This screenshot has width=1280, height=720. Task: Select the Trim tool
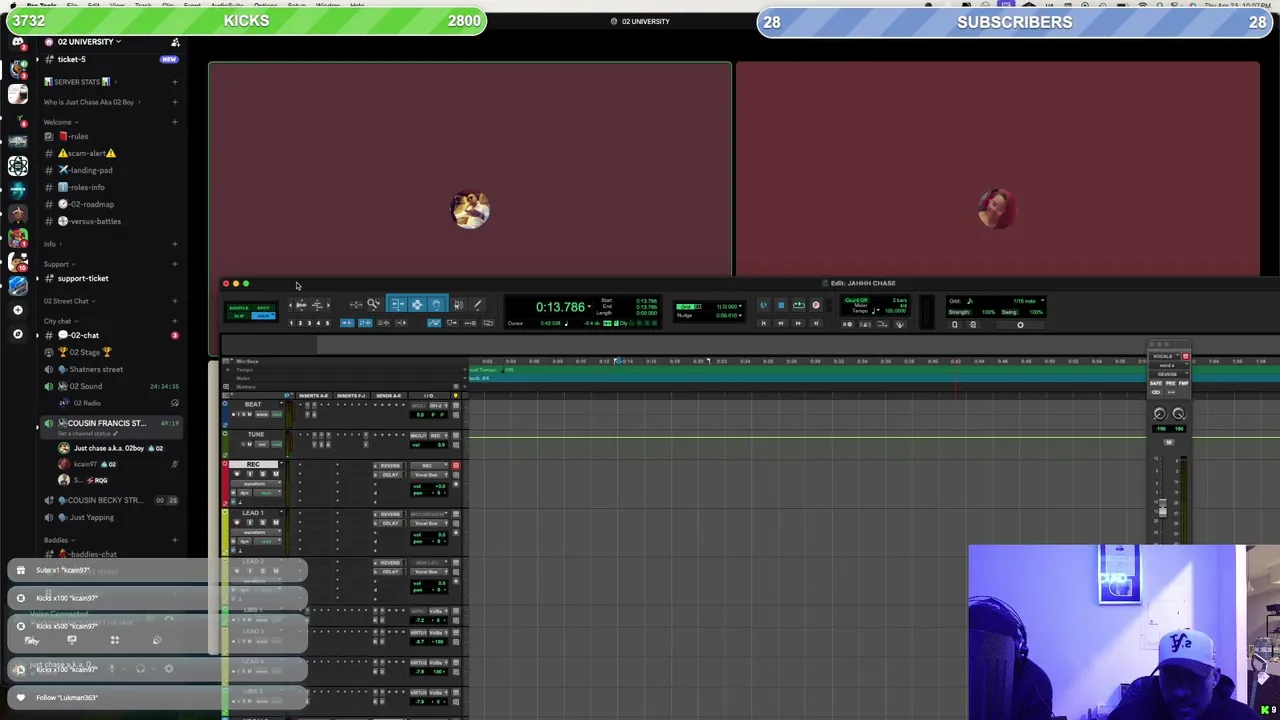(x=398, y=305)
